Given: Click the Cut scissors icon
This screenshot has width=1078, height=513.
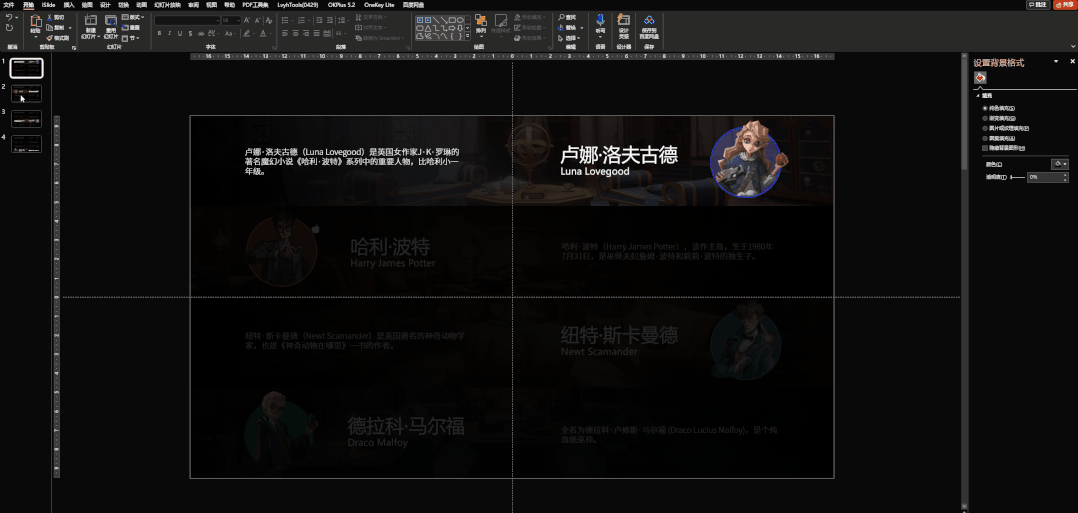Looking at the screenshot, I should point(50,17).
